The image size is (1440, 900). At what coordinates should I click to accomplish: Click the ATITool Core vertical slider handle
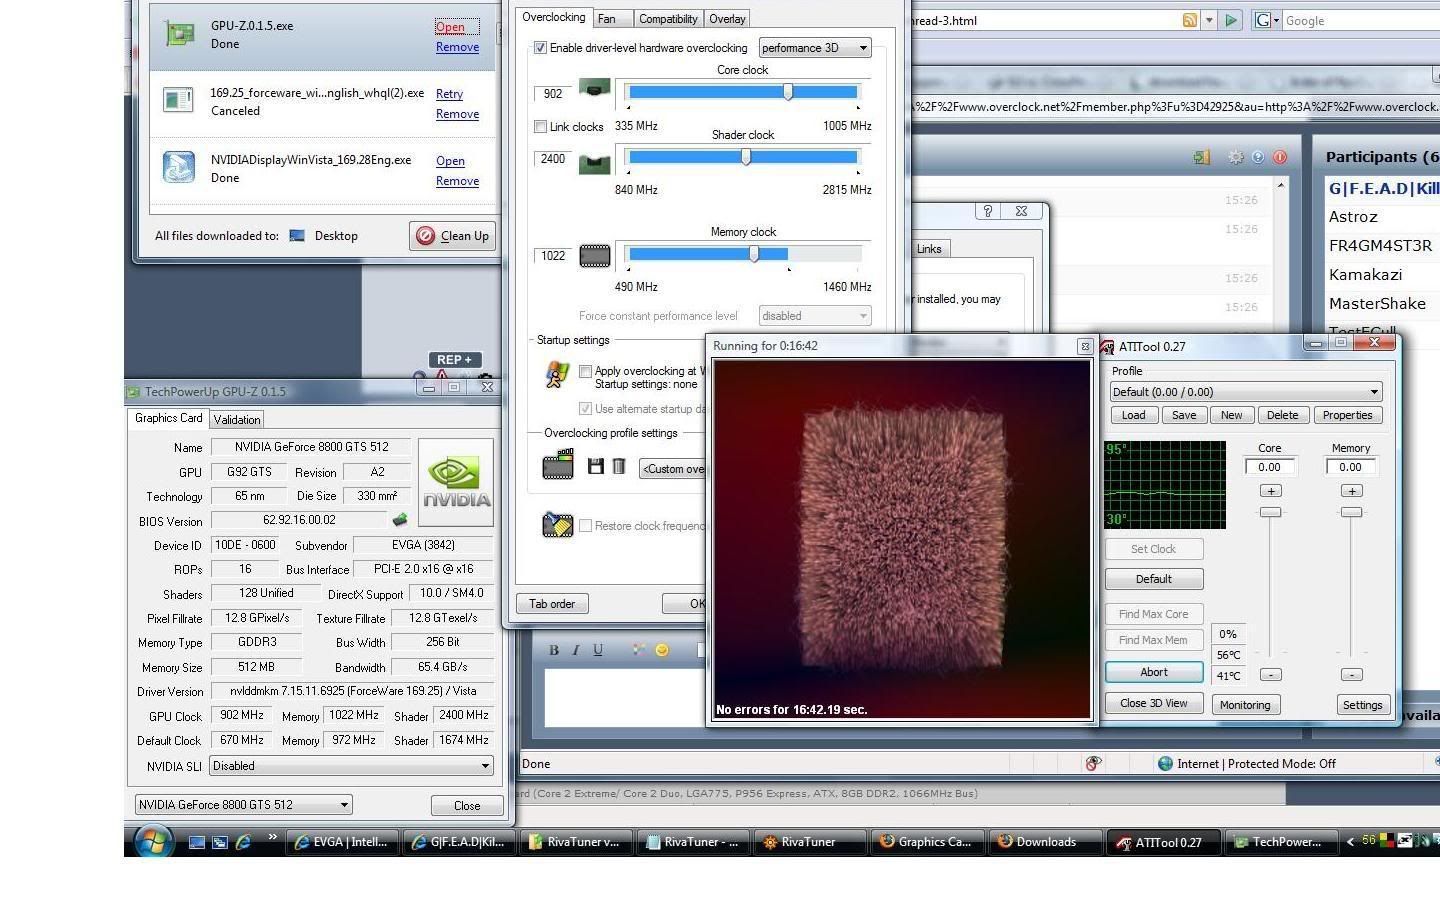[1270, 512]
